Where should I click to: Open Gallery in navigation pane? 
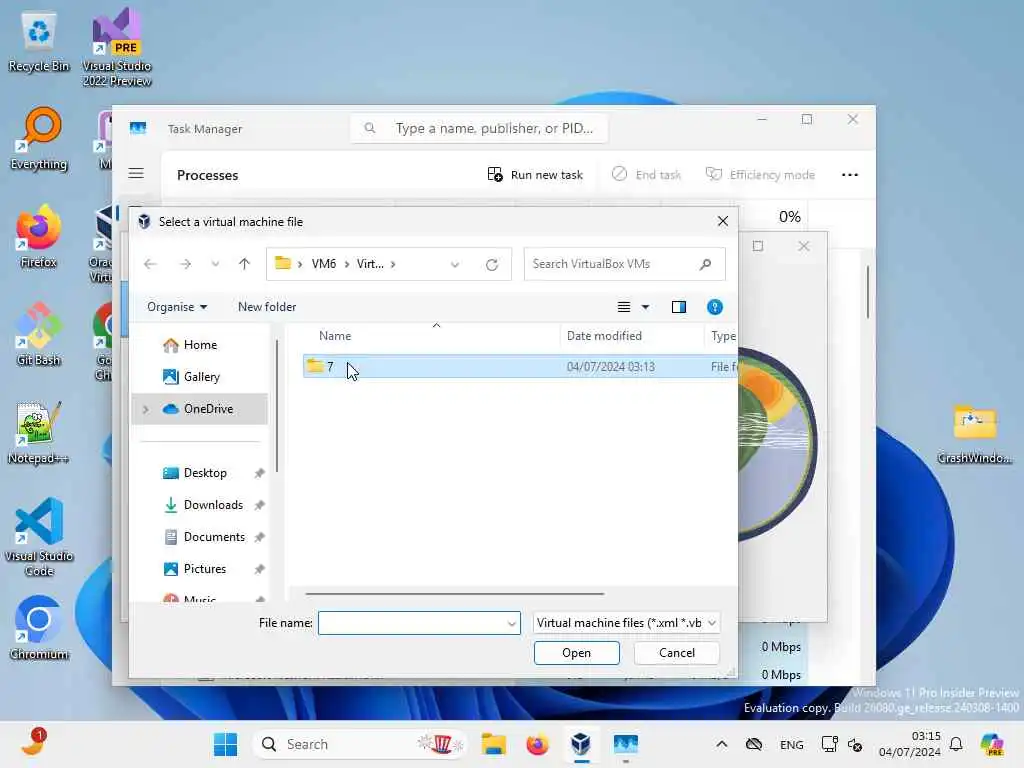point(202,377)
